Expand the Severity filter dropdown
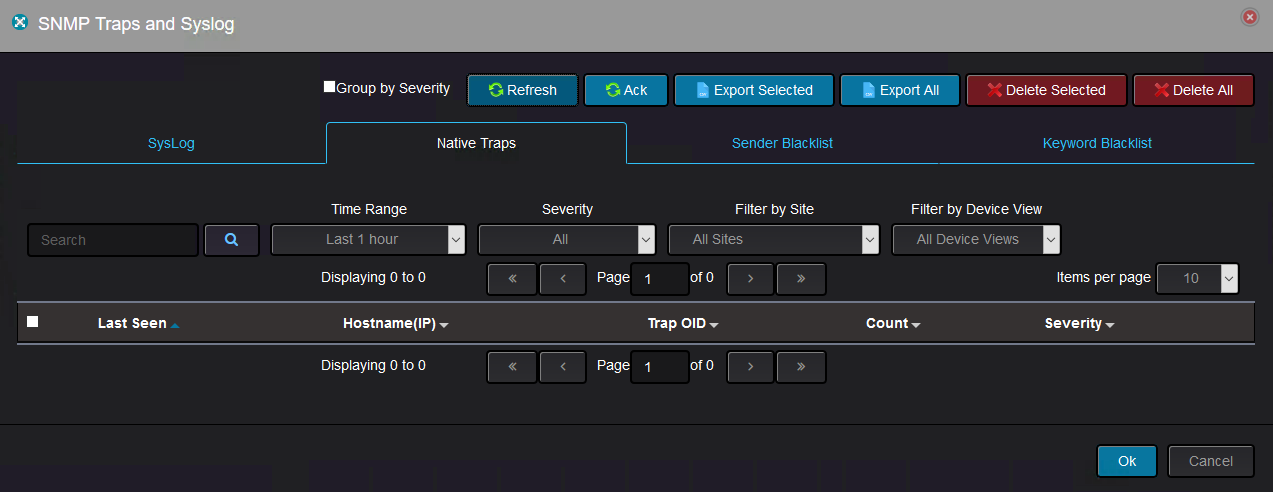Screen dimensions: 1273x492 [567, 239]
